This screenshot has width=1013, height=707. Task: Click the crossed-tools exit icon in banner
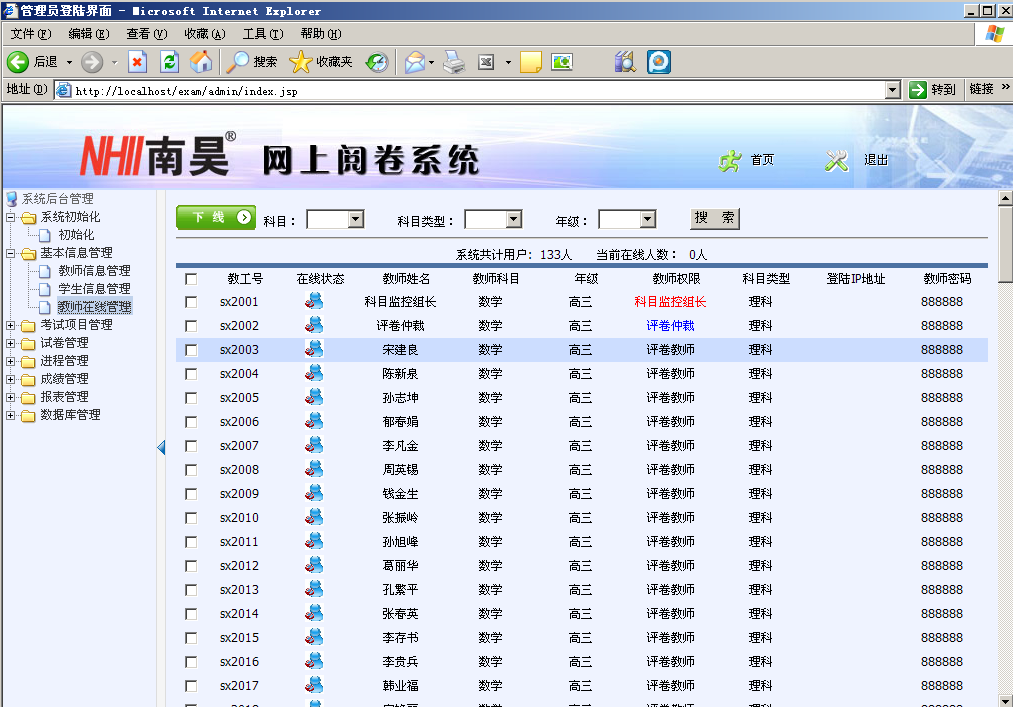click(836, 160)
